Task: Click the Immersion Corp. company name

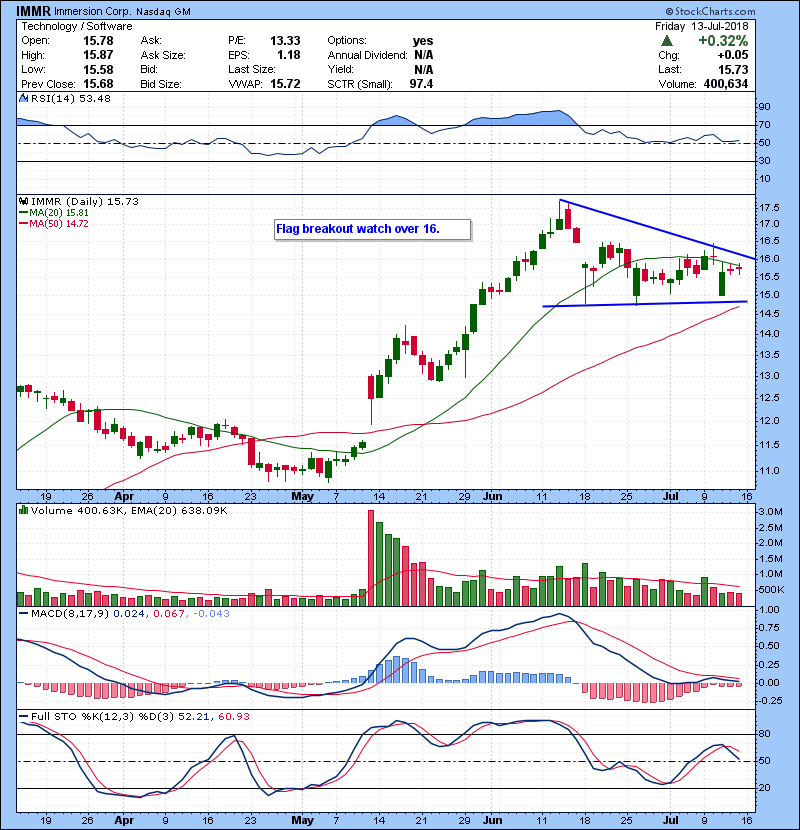Action: 93,12
